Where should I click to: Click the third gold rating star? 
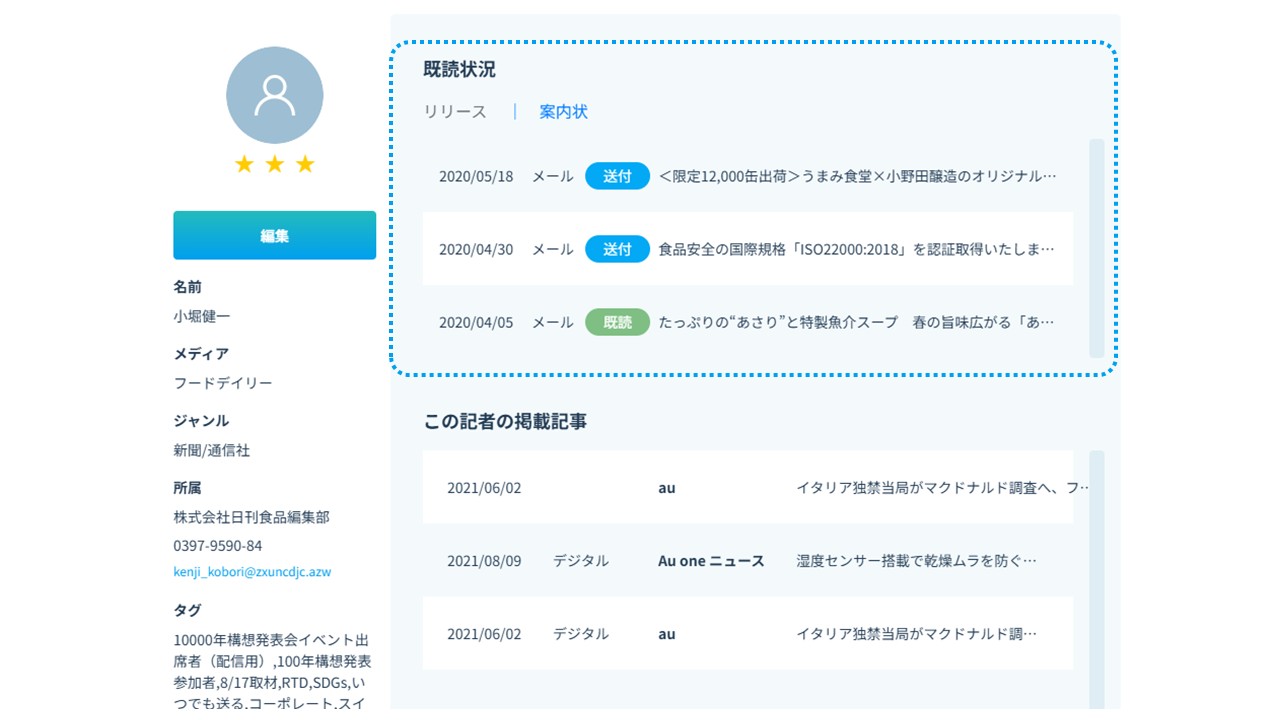pyautogui.click(x=305, y=164)
